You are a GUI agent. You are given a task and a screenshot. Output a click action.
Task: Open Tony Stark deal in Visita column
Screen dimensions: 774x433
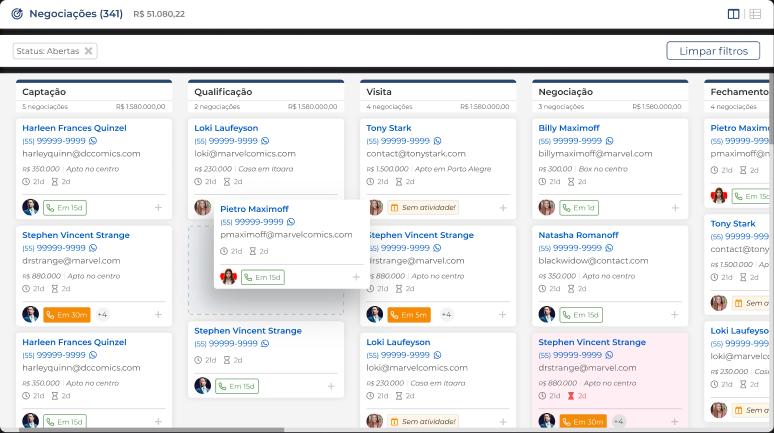(x=388, y=128)
